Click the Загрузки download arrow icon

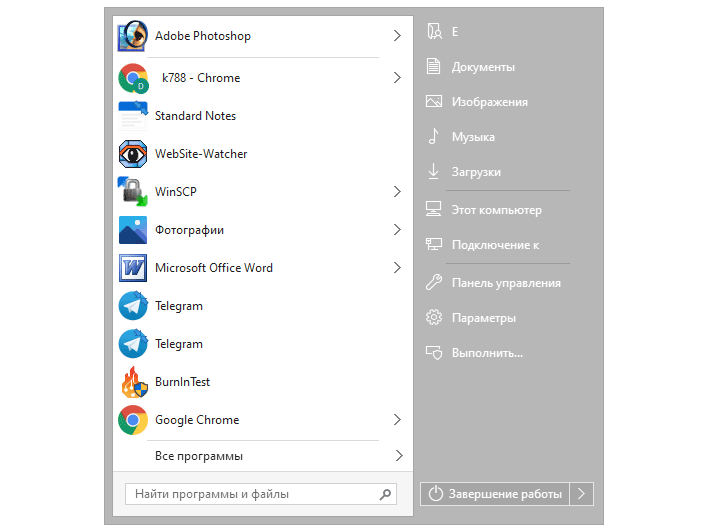(433, 172)
